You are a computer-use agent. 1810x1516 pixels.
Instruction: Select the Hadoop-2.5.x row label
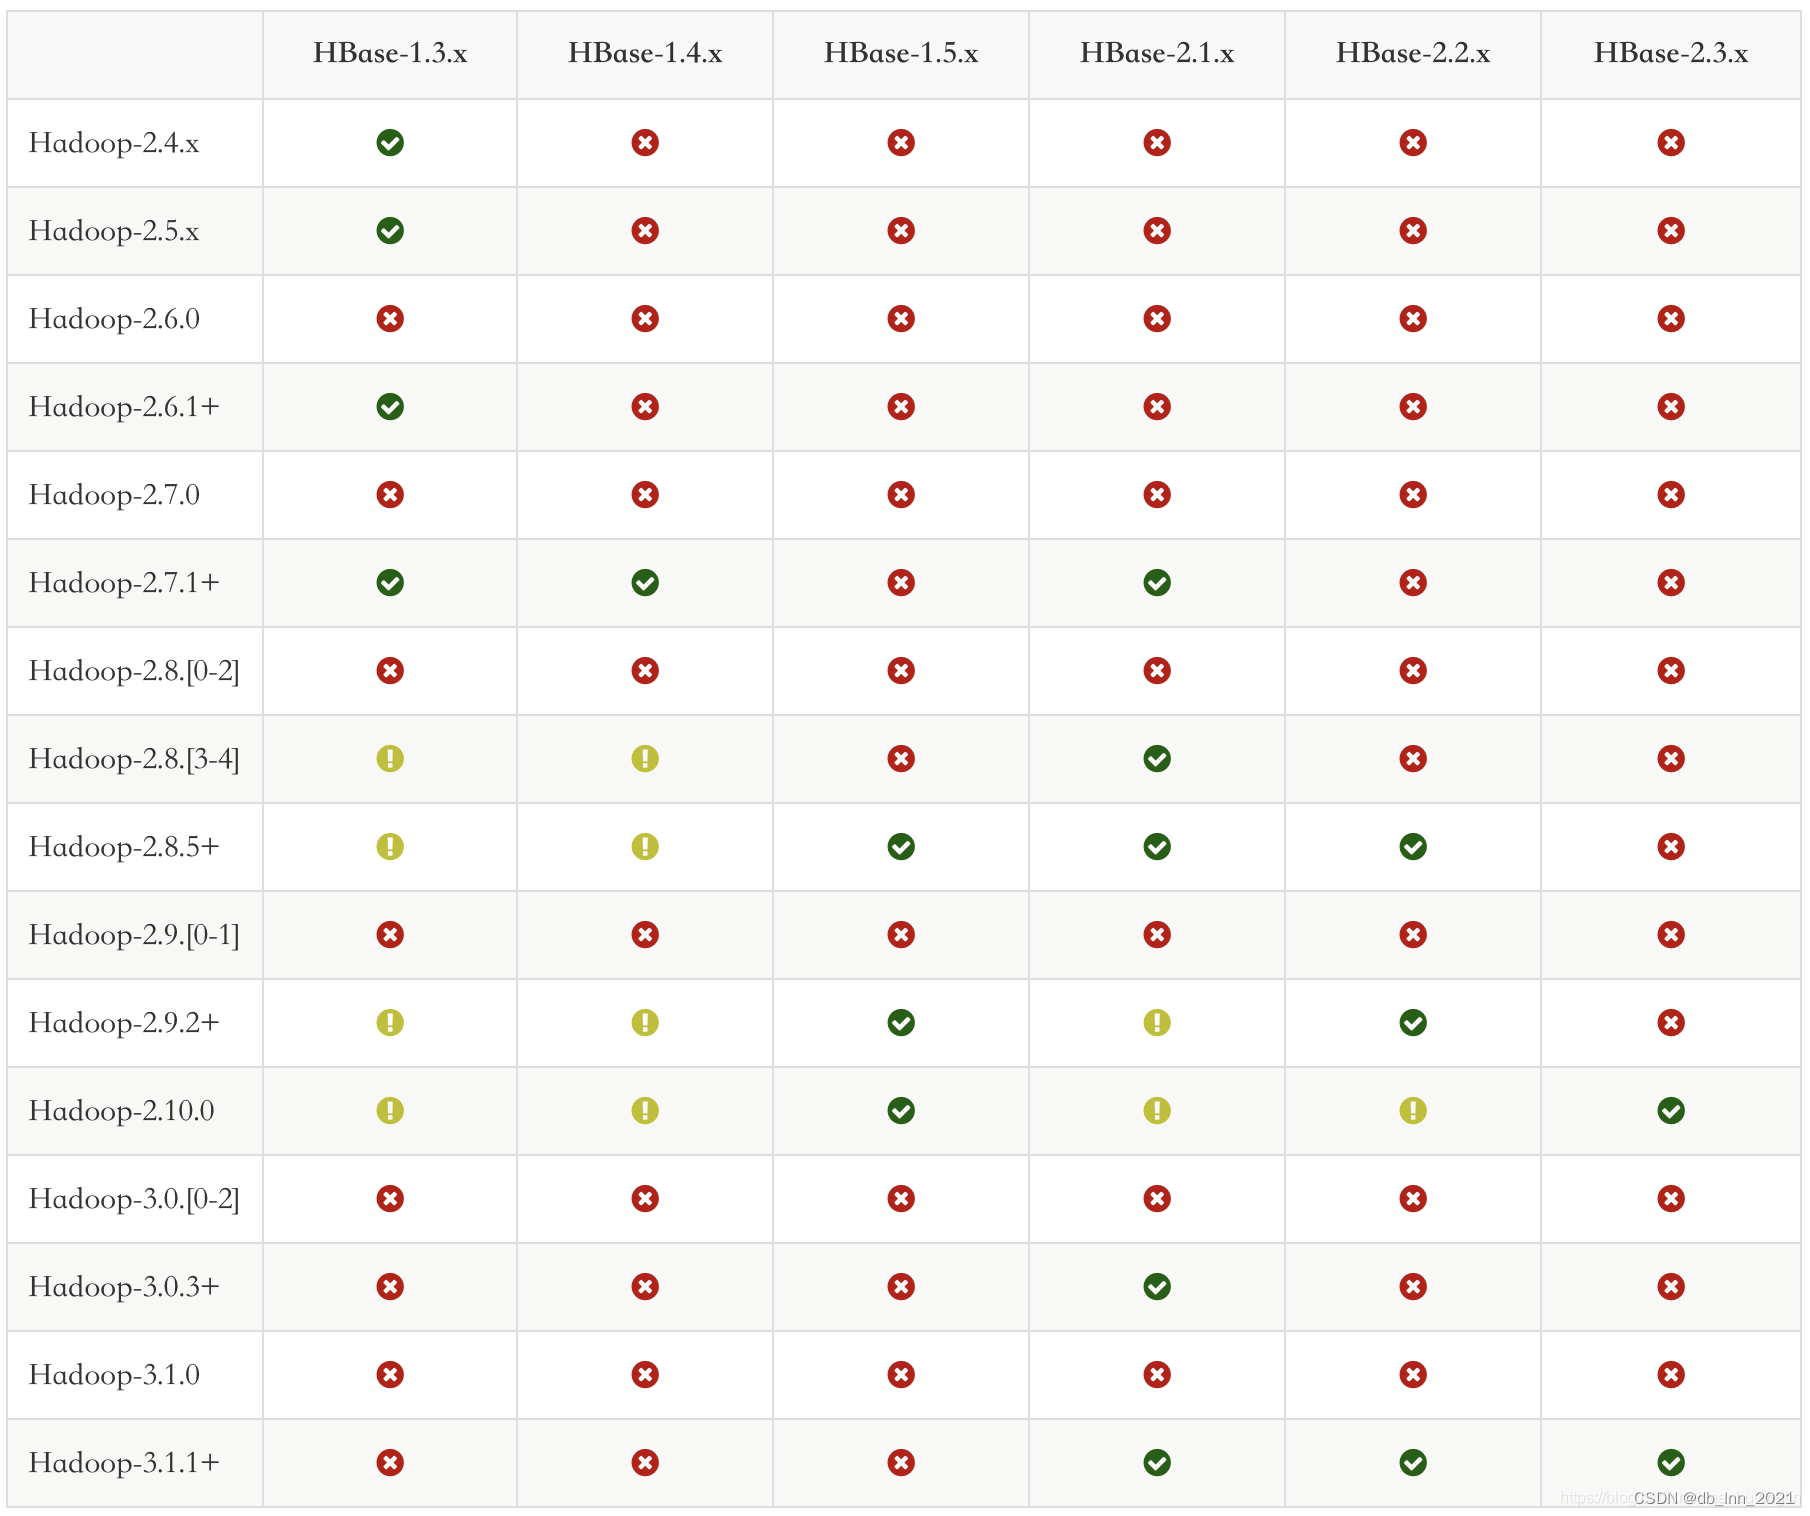(114, 231)
